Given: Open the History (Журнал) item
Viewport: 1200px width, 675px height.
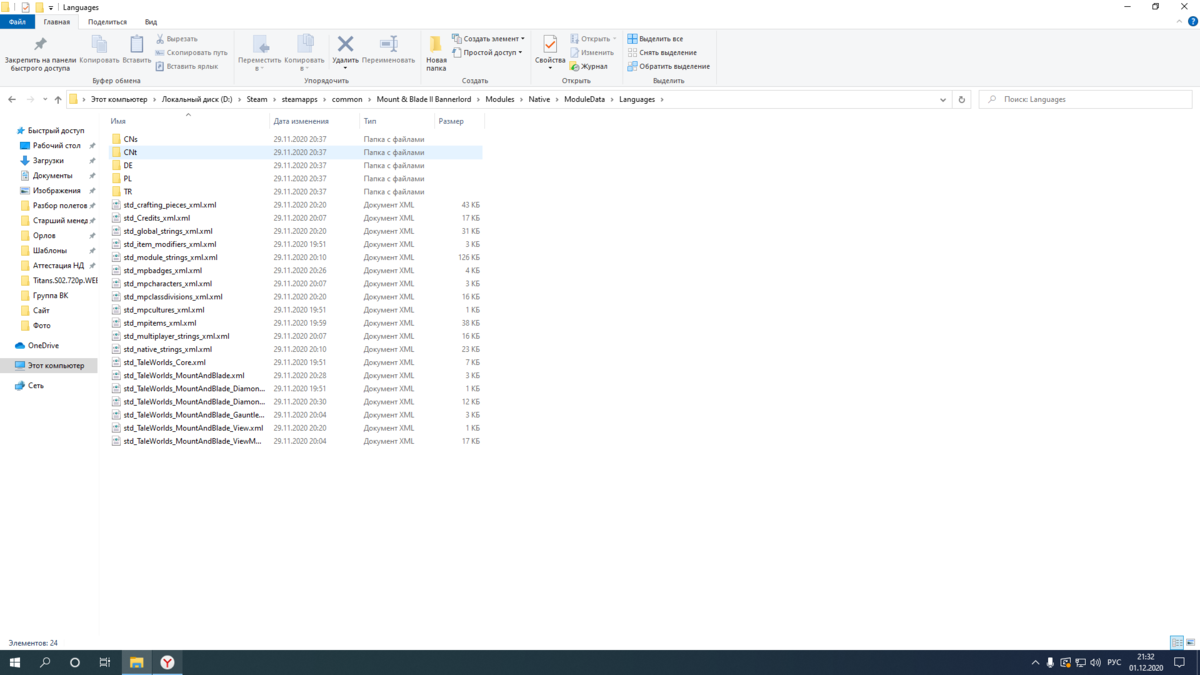Looking at the screenshot, I should [x=589, y=66].
